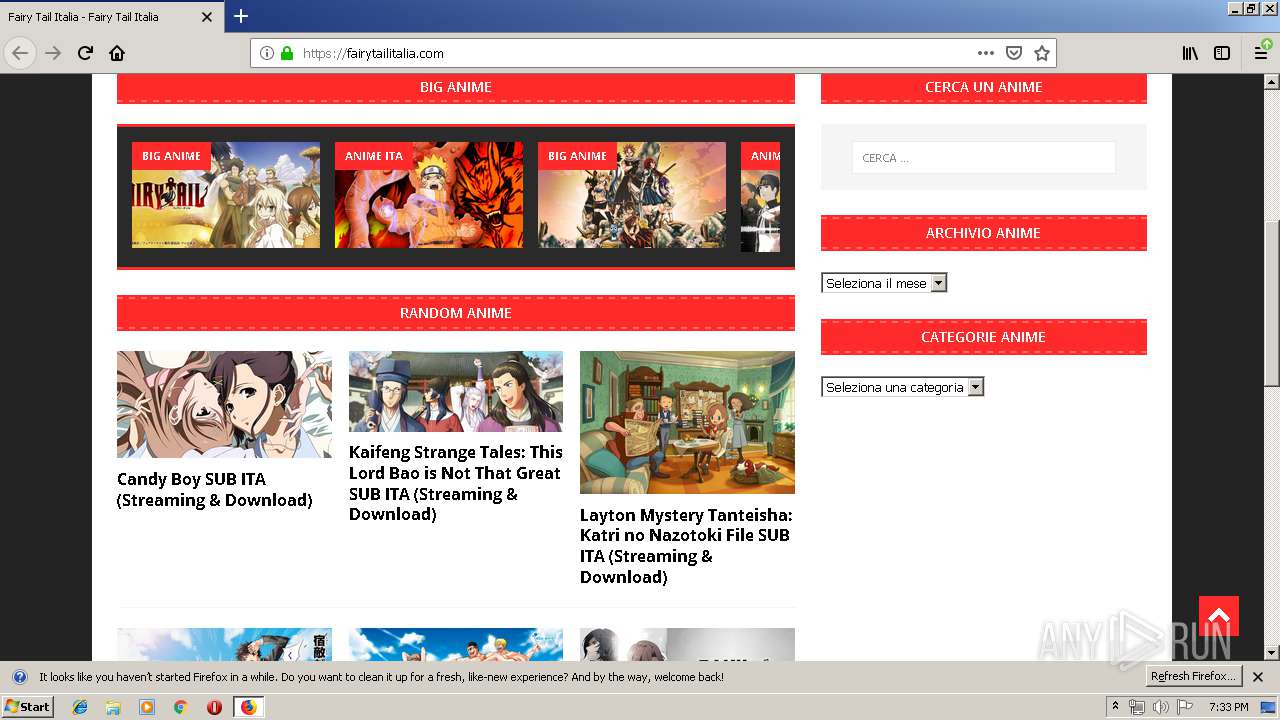Open Windows Media Player from taskbar
The height and width of the screenshot is (720, 1280).
tap(147, 707)
